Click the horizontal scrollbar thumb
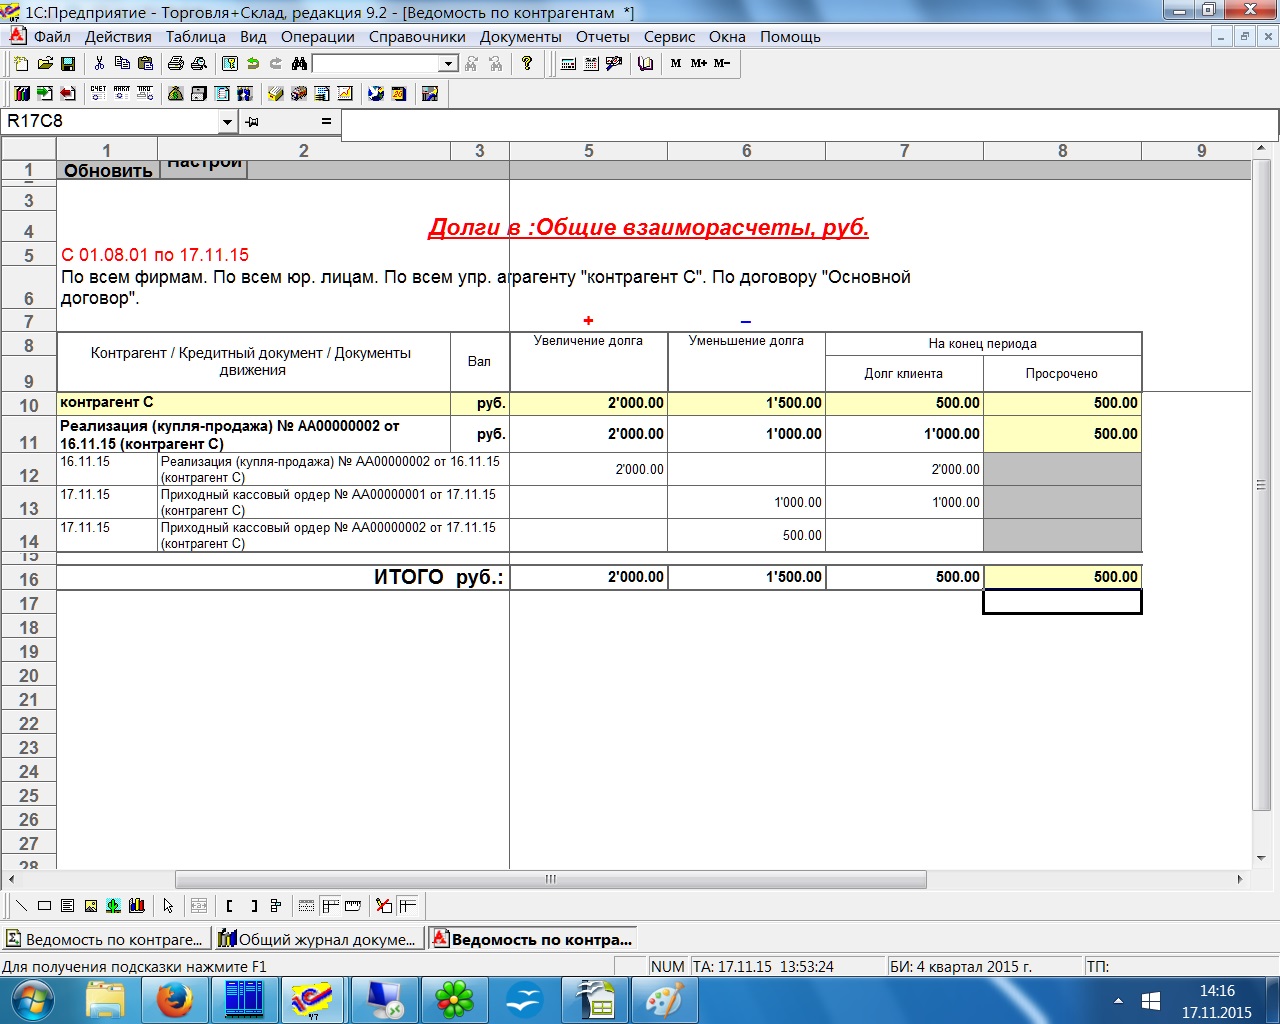The height and width of the screenshot is (1024, 1280). [550, 880]
